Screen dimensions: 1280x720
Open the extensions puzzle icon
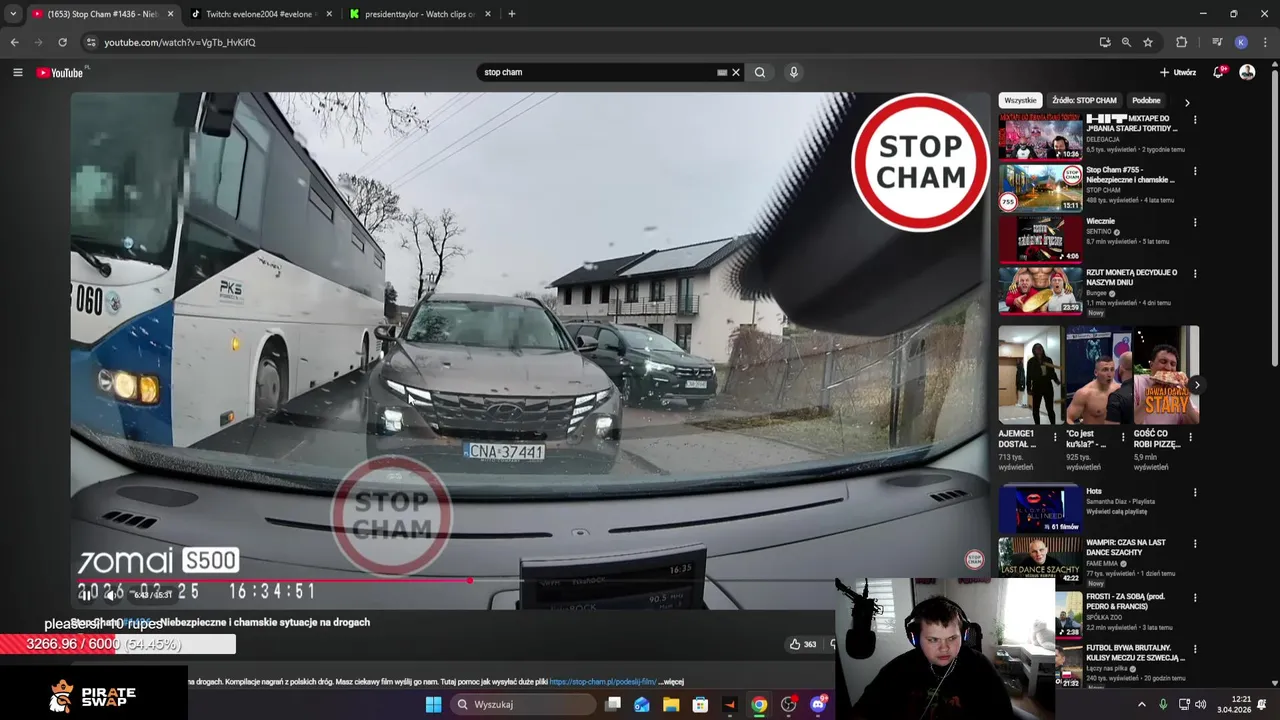(1181, 42)
